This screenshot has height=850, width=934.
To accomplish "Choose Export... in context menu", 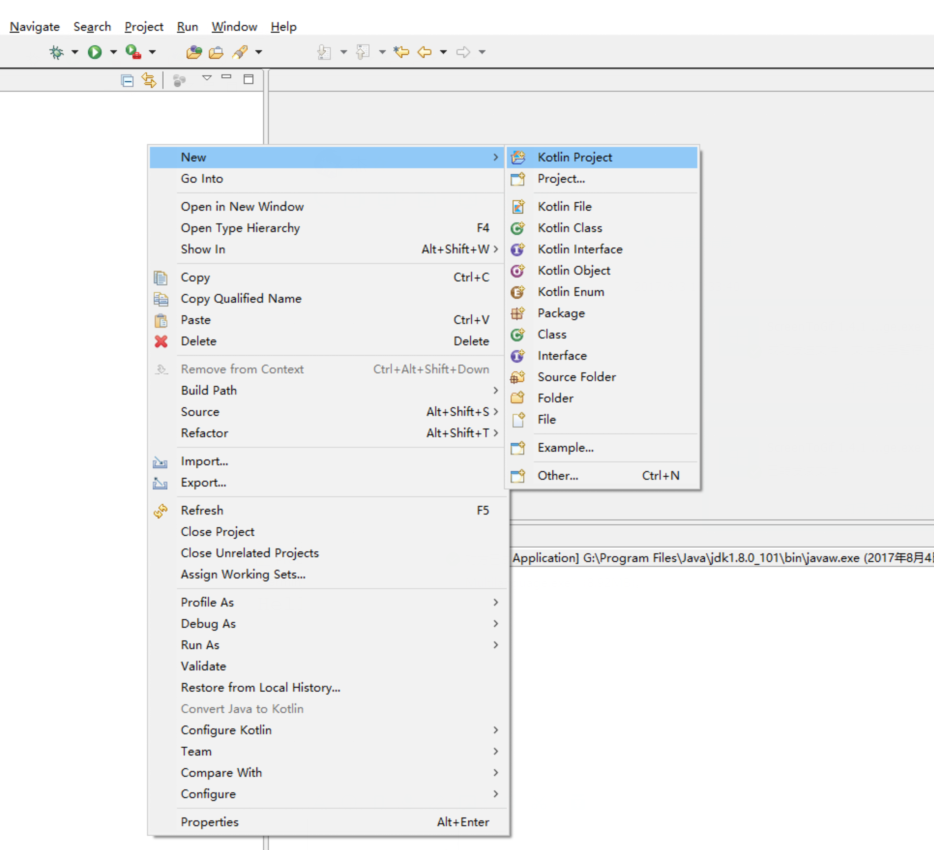I will [327, 483].
